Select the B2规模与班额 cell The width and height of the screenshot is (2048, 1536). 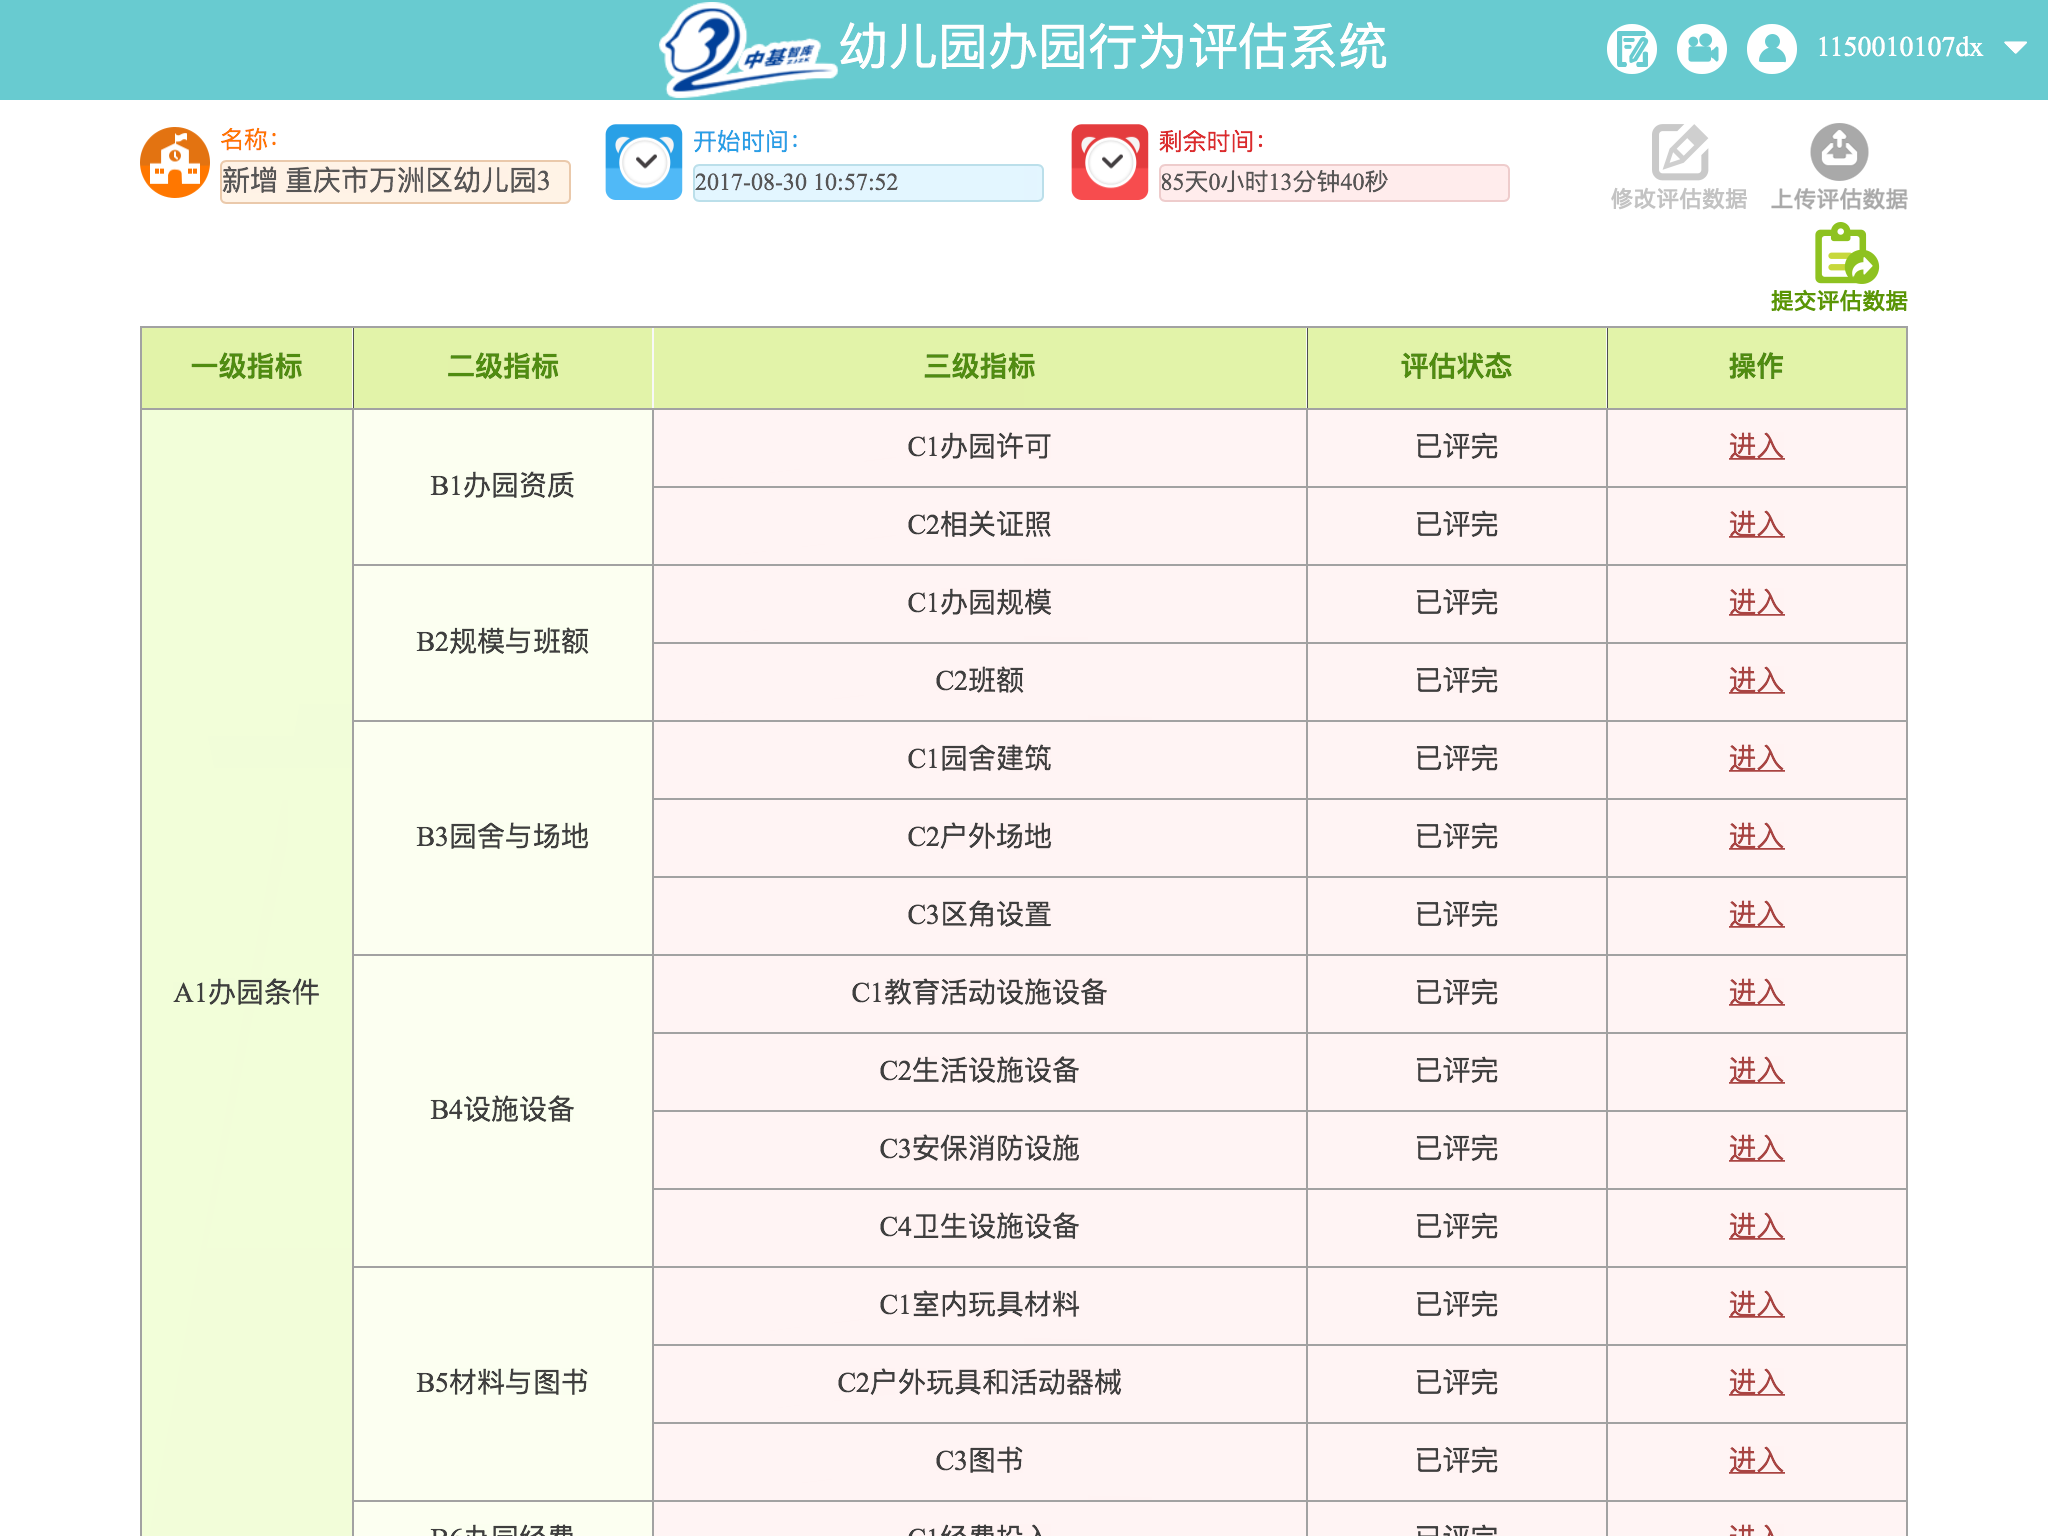(503, 642)
